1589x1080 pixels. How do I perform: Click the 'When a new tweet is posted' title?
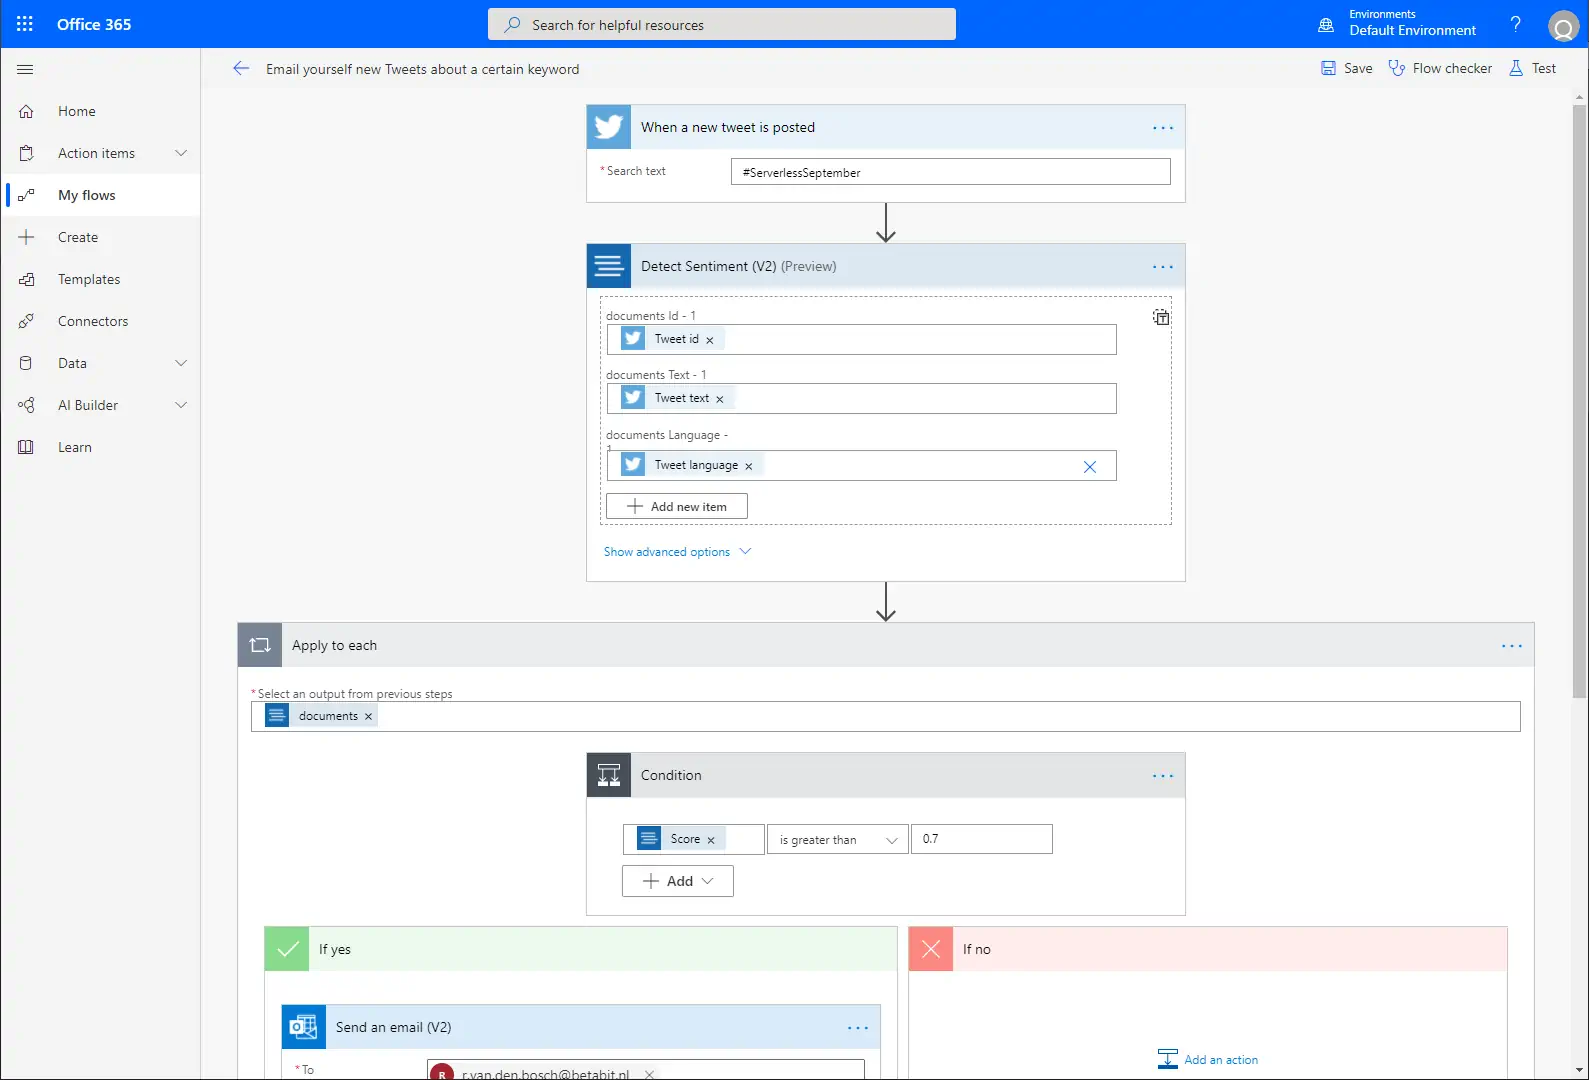[728, 127]
